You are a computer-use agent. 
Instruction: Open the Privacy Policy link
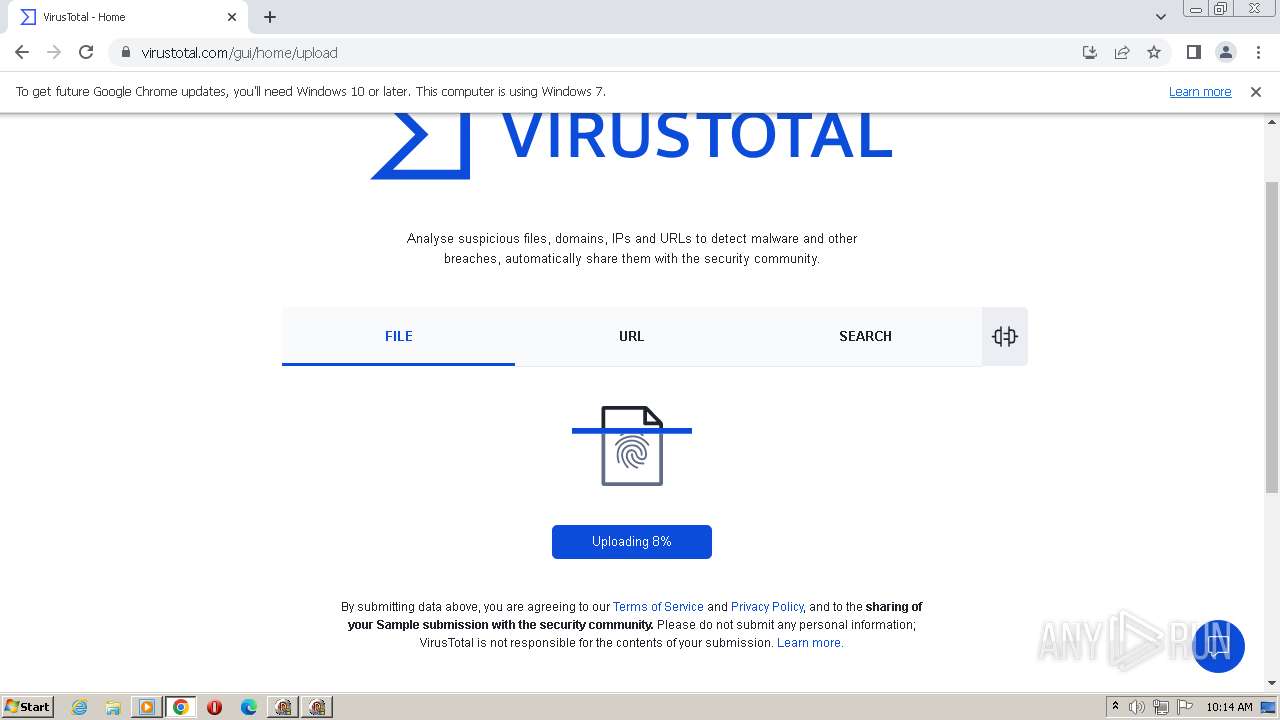point(767,606)
